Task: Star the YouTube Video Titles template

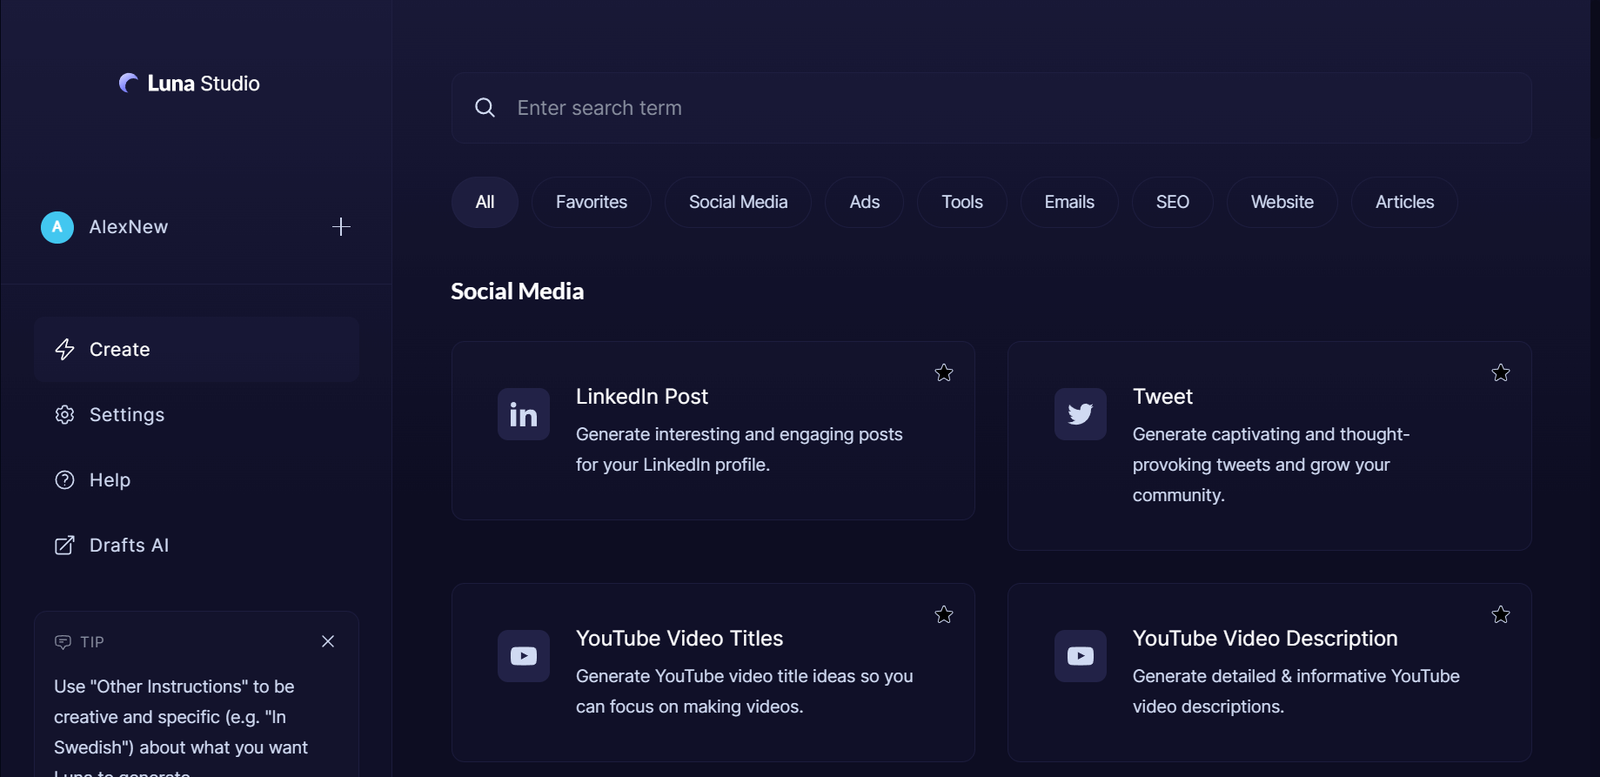Action: point(944,615)
